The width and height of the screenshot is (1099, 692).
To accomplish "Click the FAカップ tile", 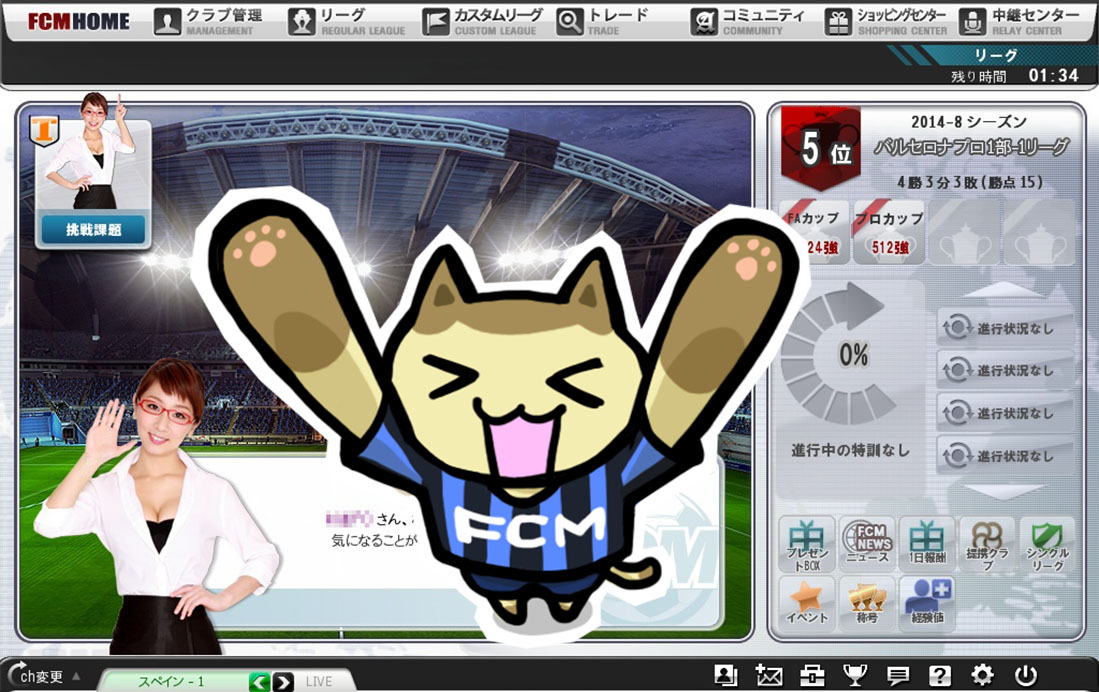I will (814, 233).
